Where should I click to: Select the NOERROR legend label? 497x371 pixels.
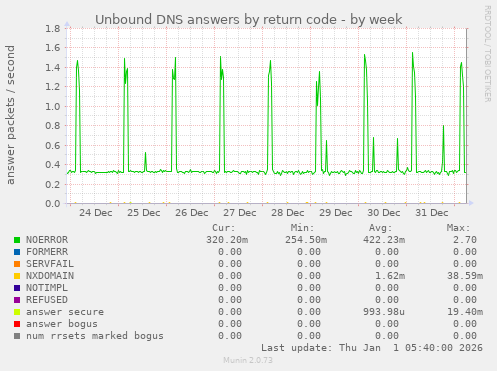pyautogui.click(x=47, y=240)
